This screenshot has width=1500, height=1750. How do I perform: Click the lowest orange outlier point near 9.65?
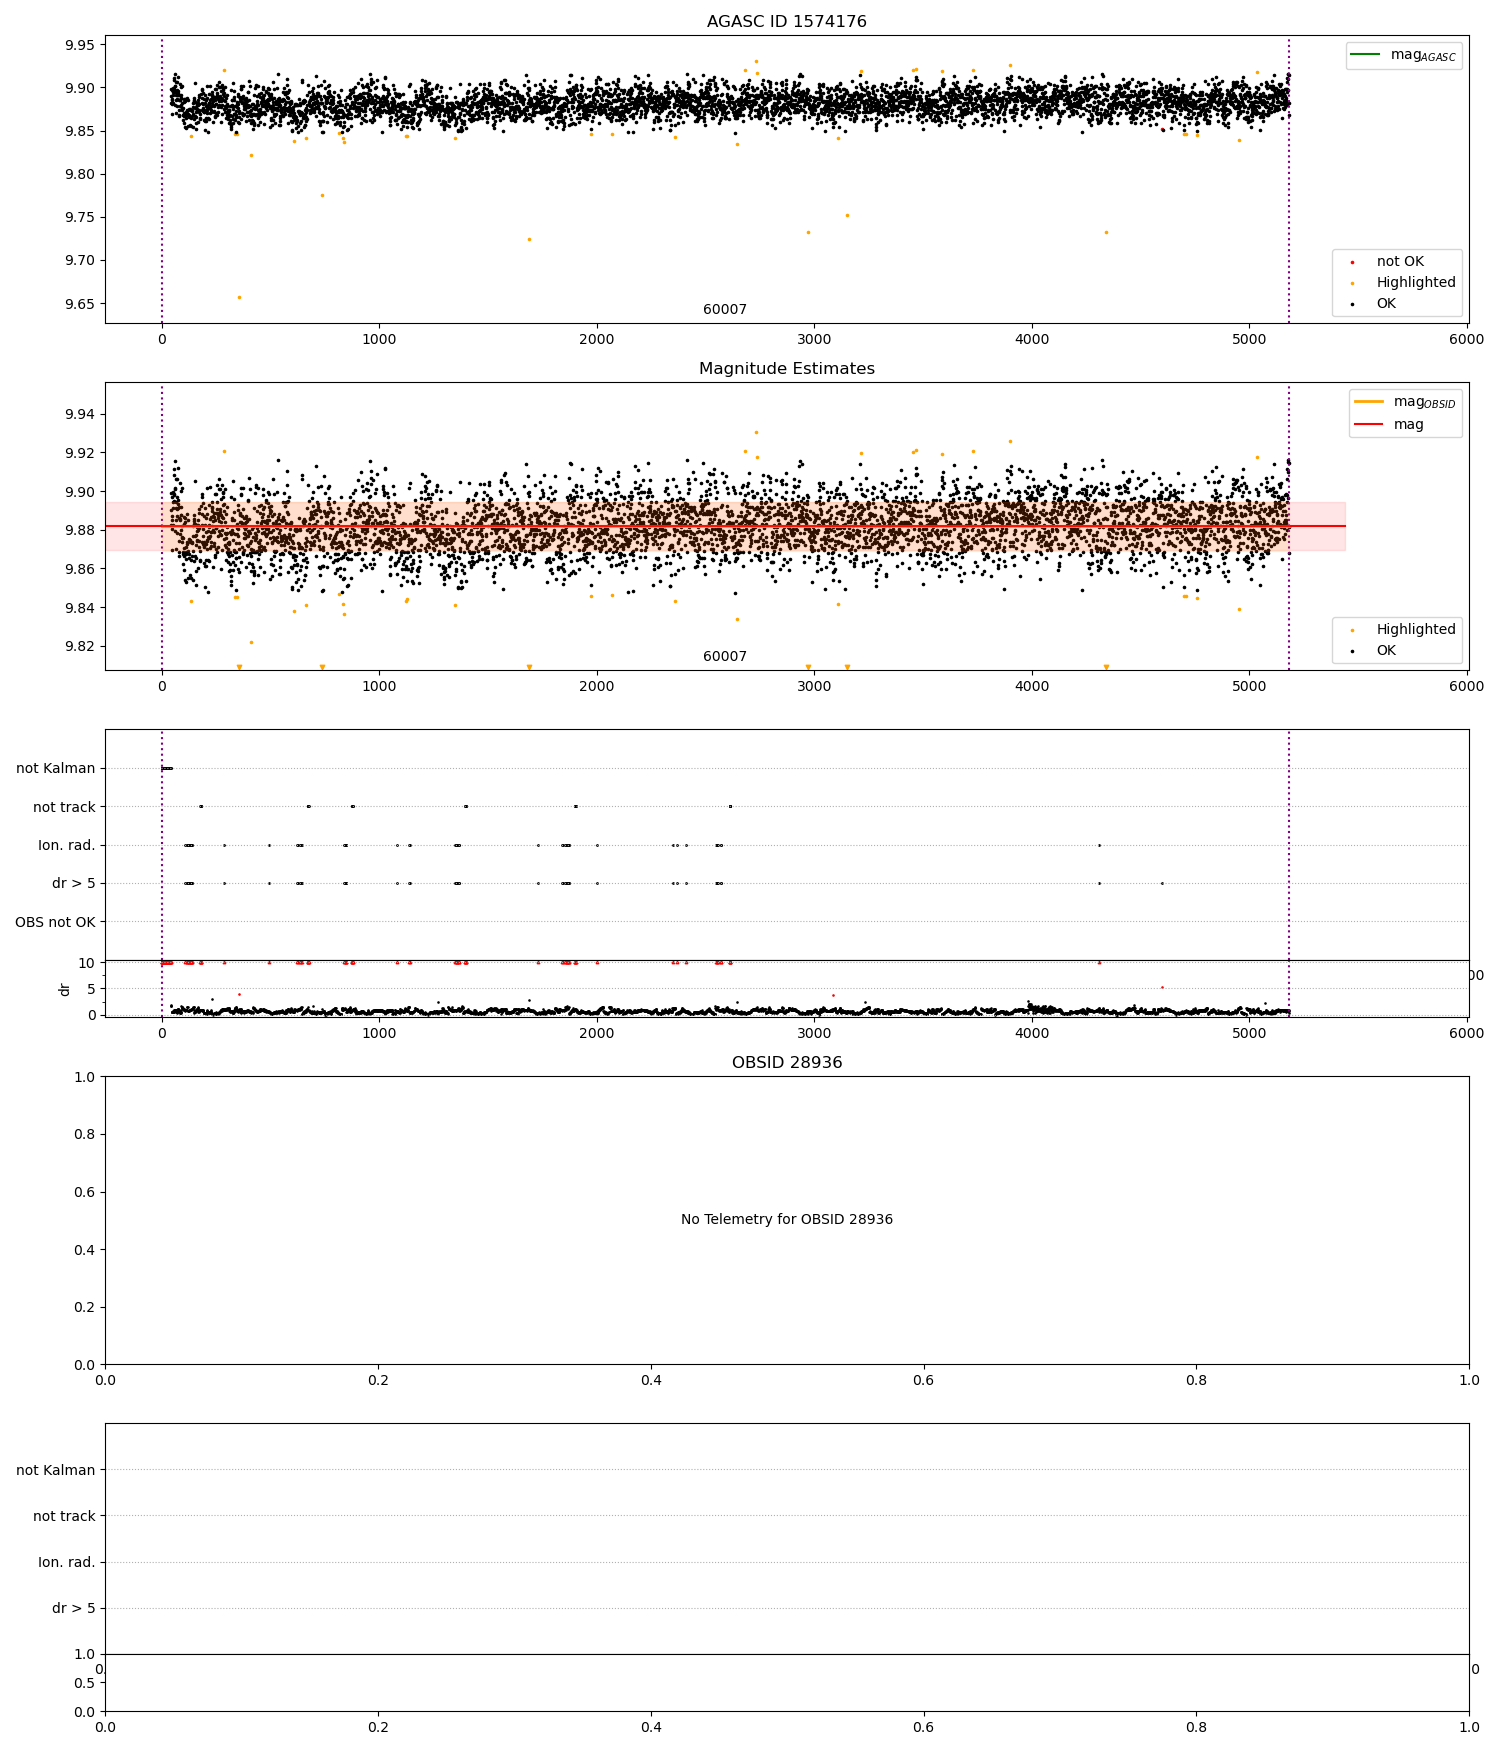click(x=239, y=297)
